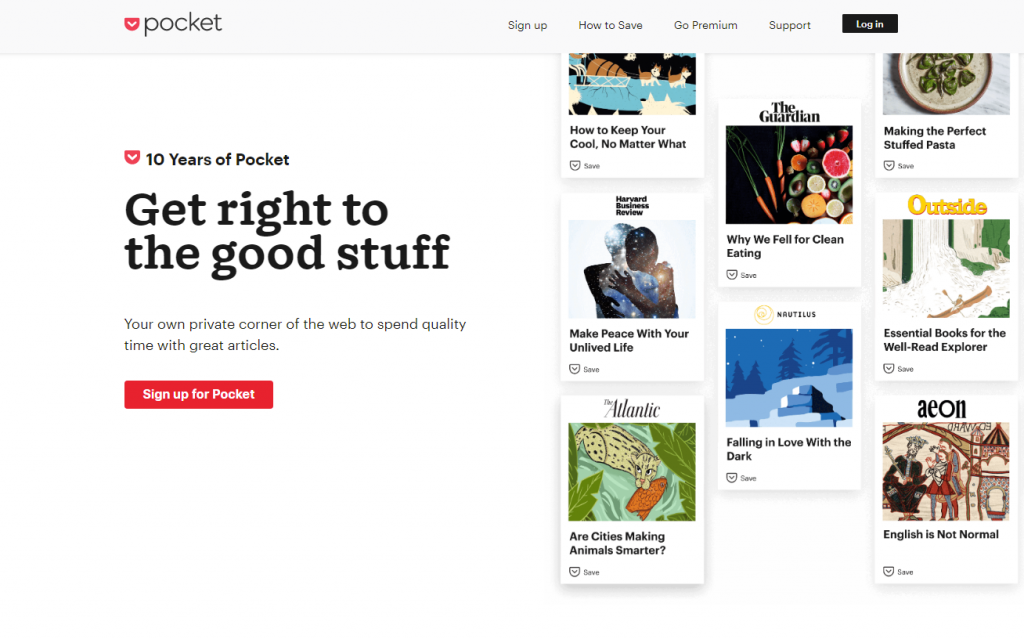Save the "English is Not Normal" article
1024x639 pixels.
tap(899, 572)
